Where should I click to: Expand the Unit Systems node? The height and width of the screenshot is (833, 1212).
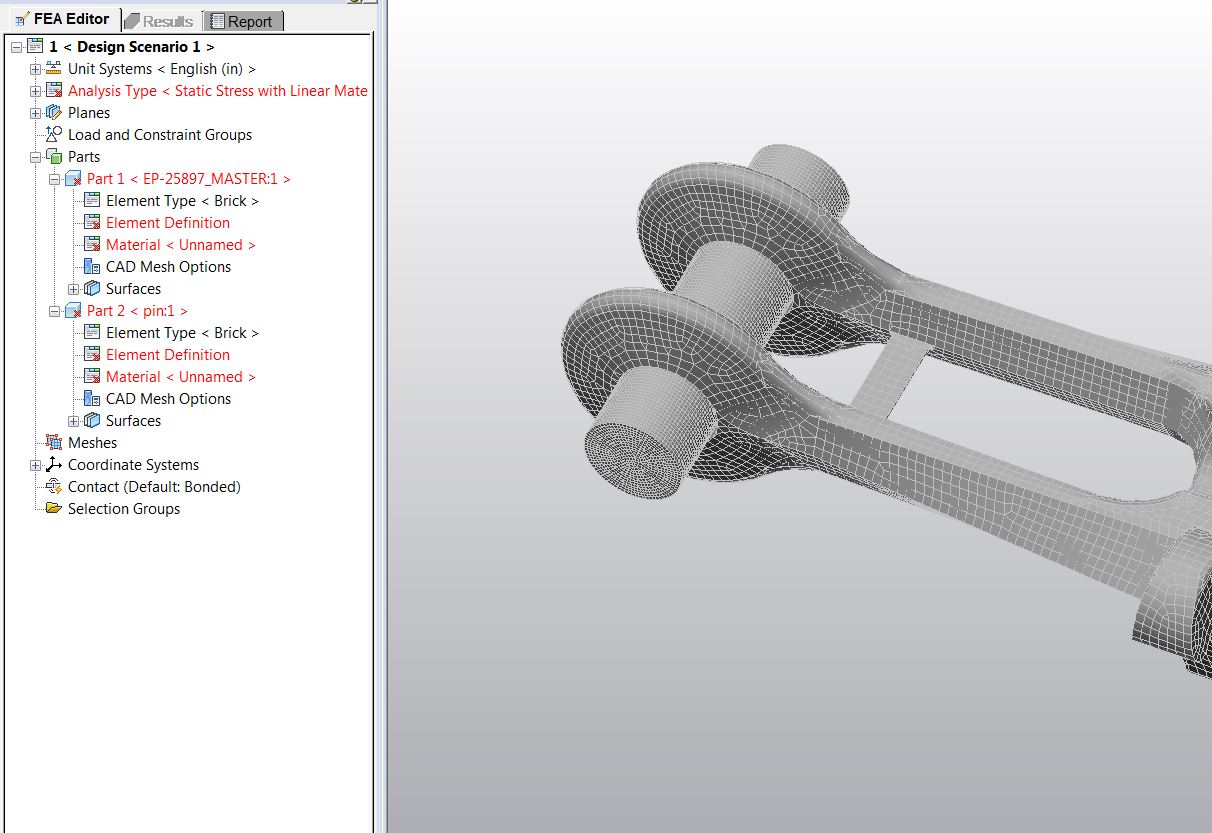35,69
